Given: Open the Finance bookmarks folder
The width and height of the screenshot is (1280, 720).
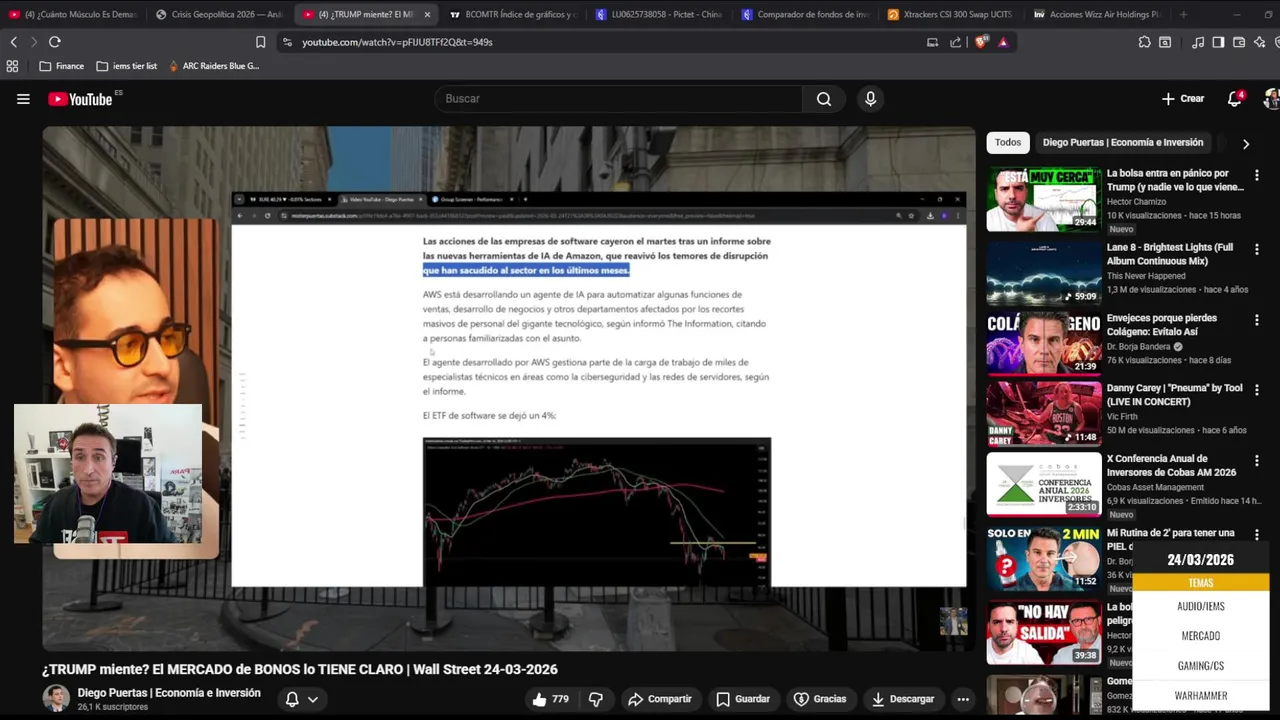Looking at the screenshot, I should click(61, 66).
